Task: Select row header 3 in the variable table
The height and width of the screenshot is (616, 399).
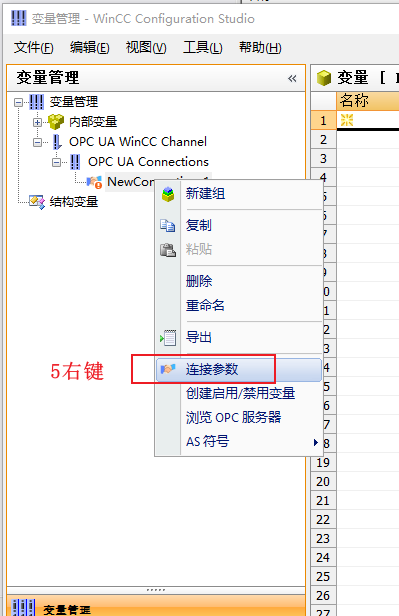Action: coord(323,159)
